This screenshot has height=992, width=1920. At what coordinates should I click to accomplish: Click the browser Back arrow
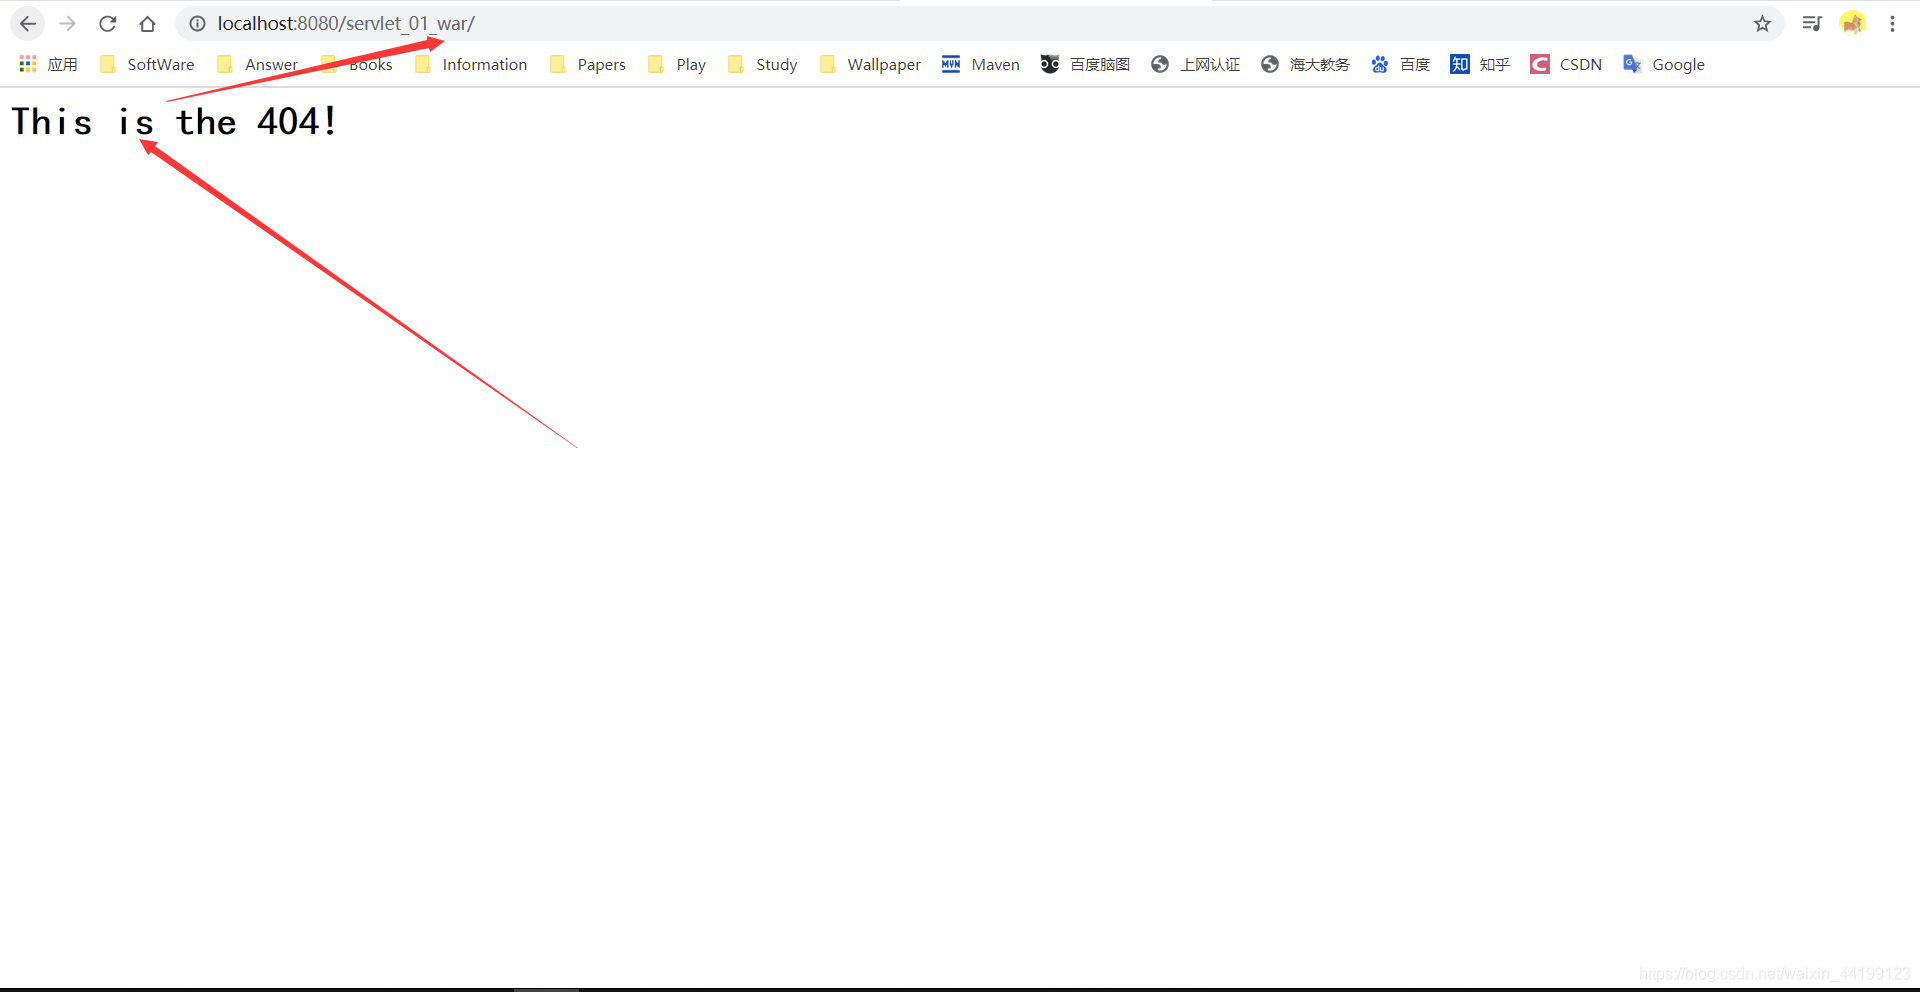pos(28,24)
